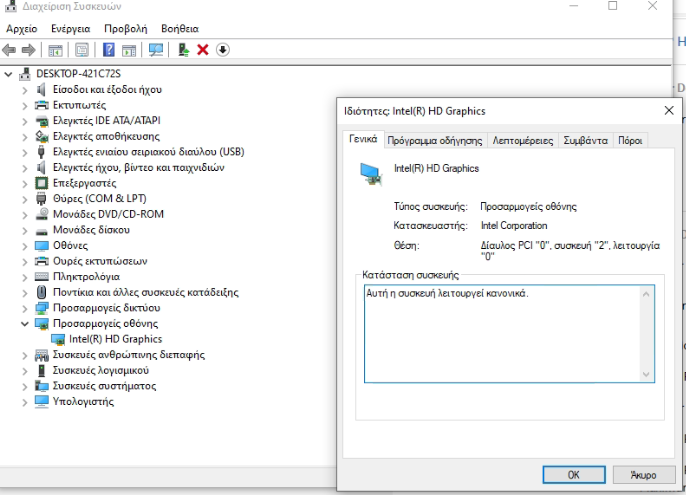Expand Συσκευές ανθρώπινης διεπαφής node
The image size is (686, 495).
[25, 355]
